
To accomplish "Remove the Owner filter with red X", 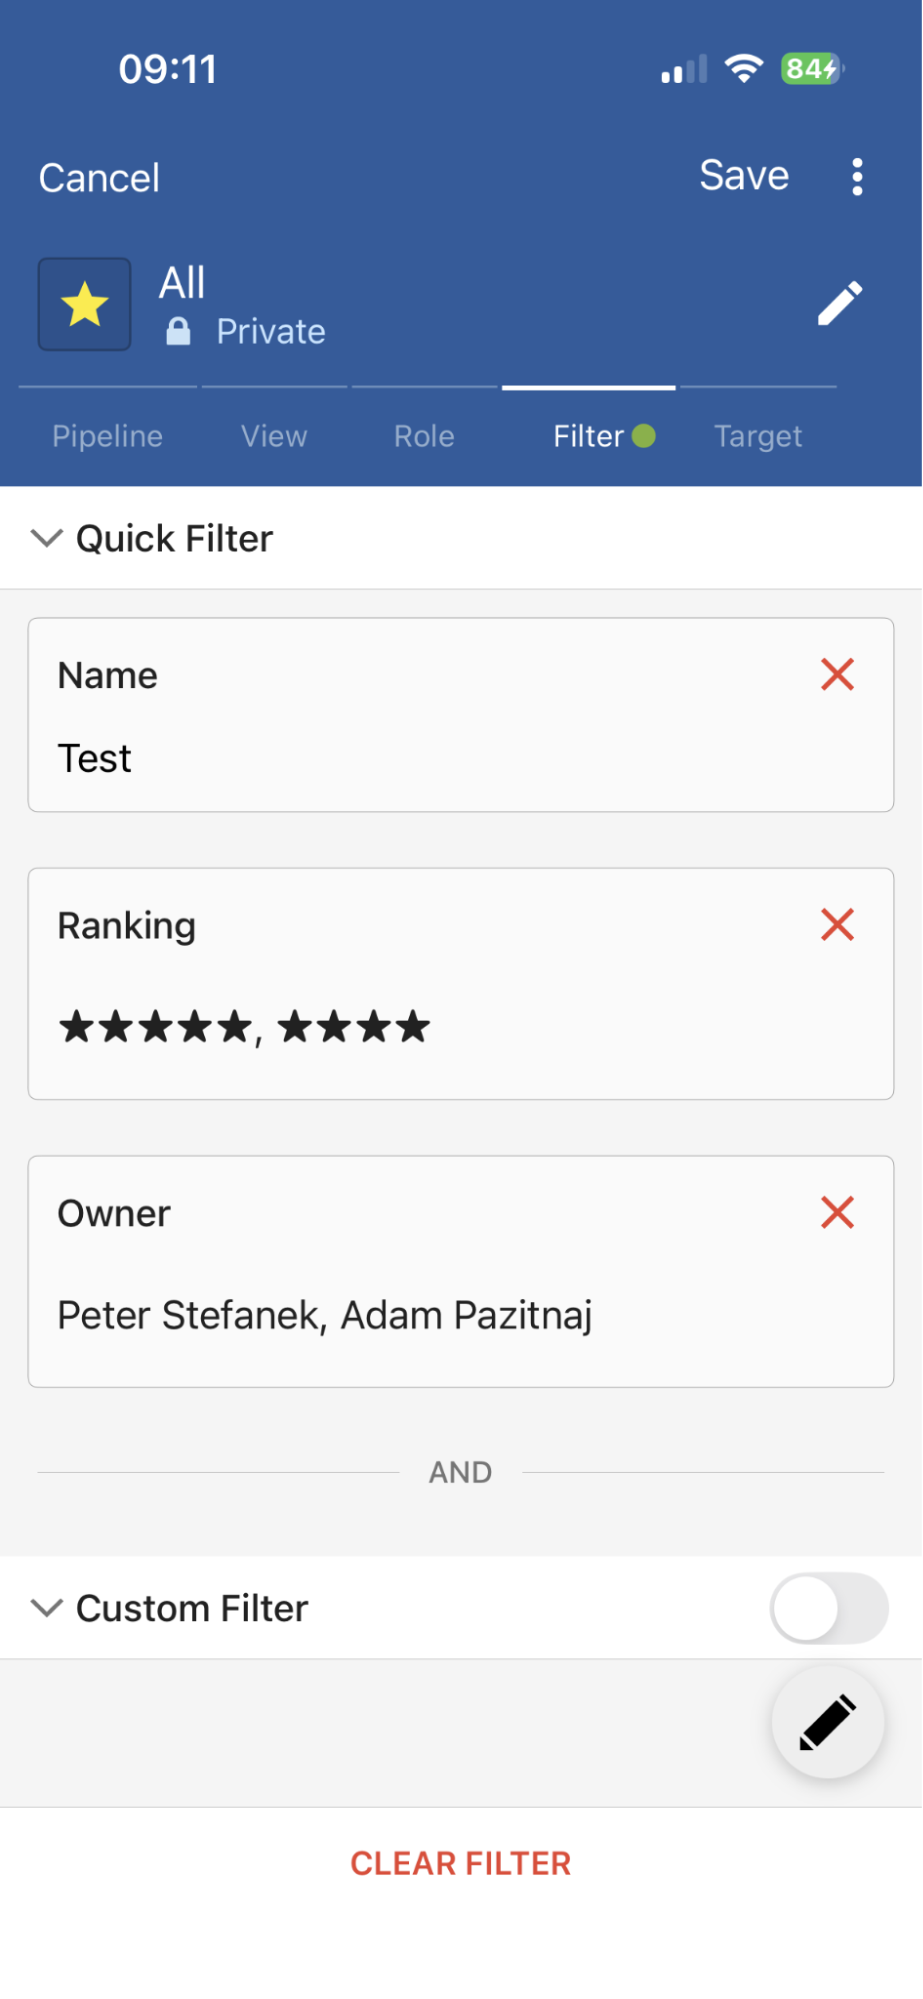I will tap(837, 1212).
